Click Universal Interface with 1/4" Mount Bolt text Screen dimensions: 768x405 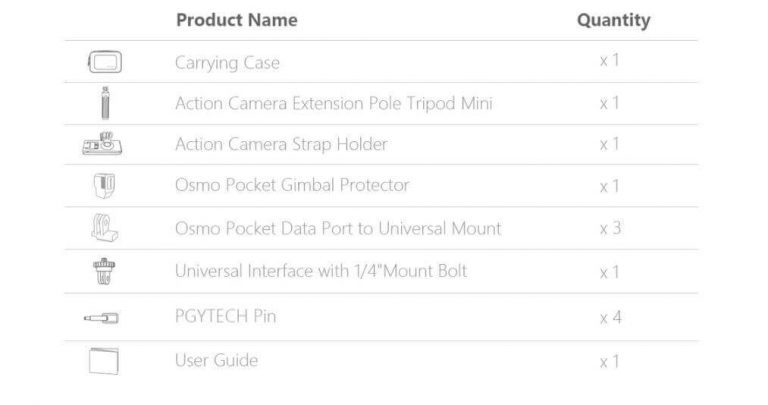(321, 271)
